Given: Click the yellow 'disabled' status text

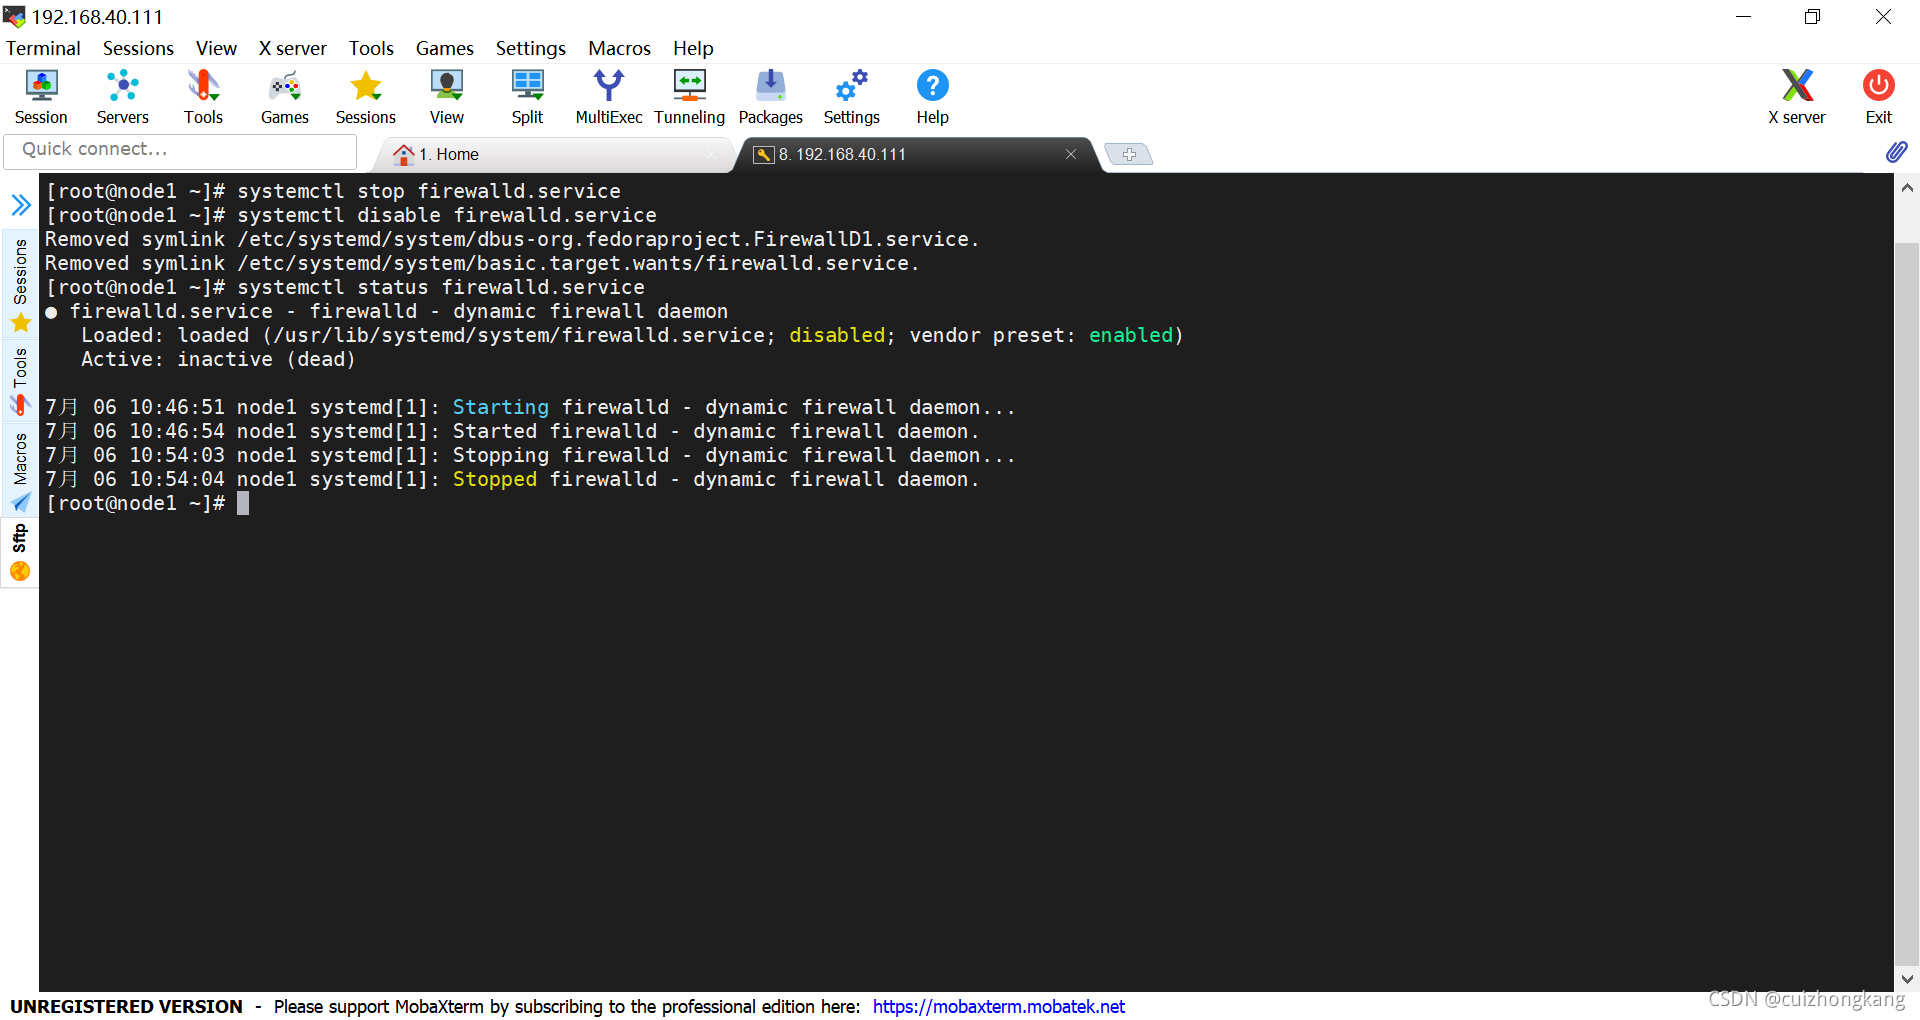Looking at the screenshot, I should pos(837,335).
